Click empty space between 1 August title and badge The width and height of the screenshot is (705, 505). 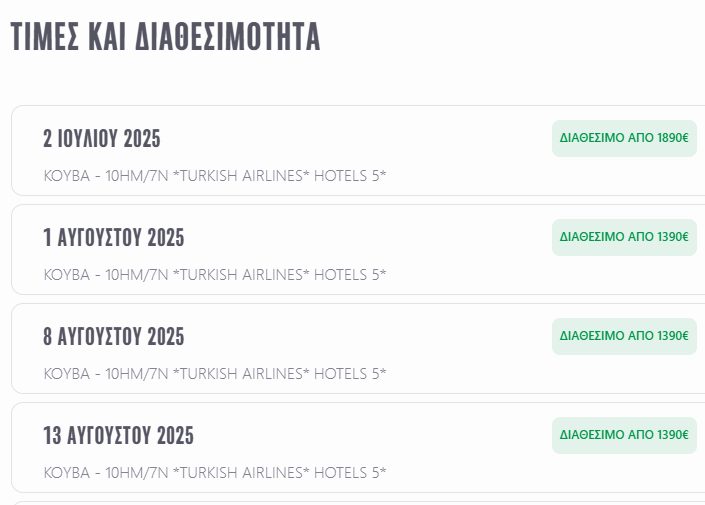tap(370, 238)
